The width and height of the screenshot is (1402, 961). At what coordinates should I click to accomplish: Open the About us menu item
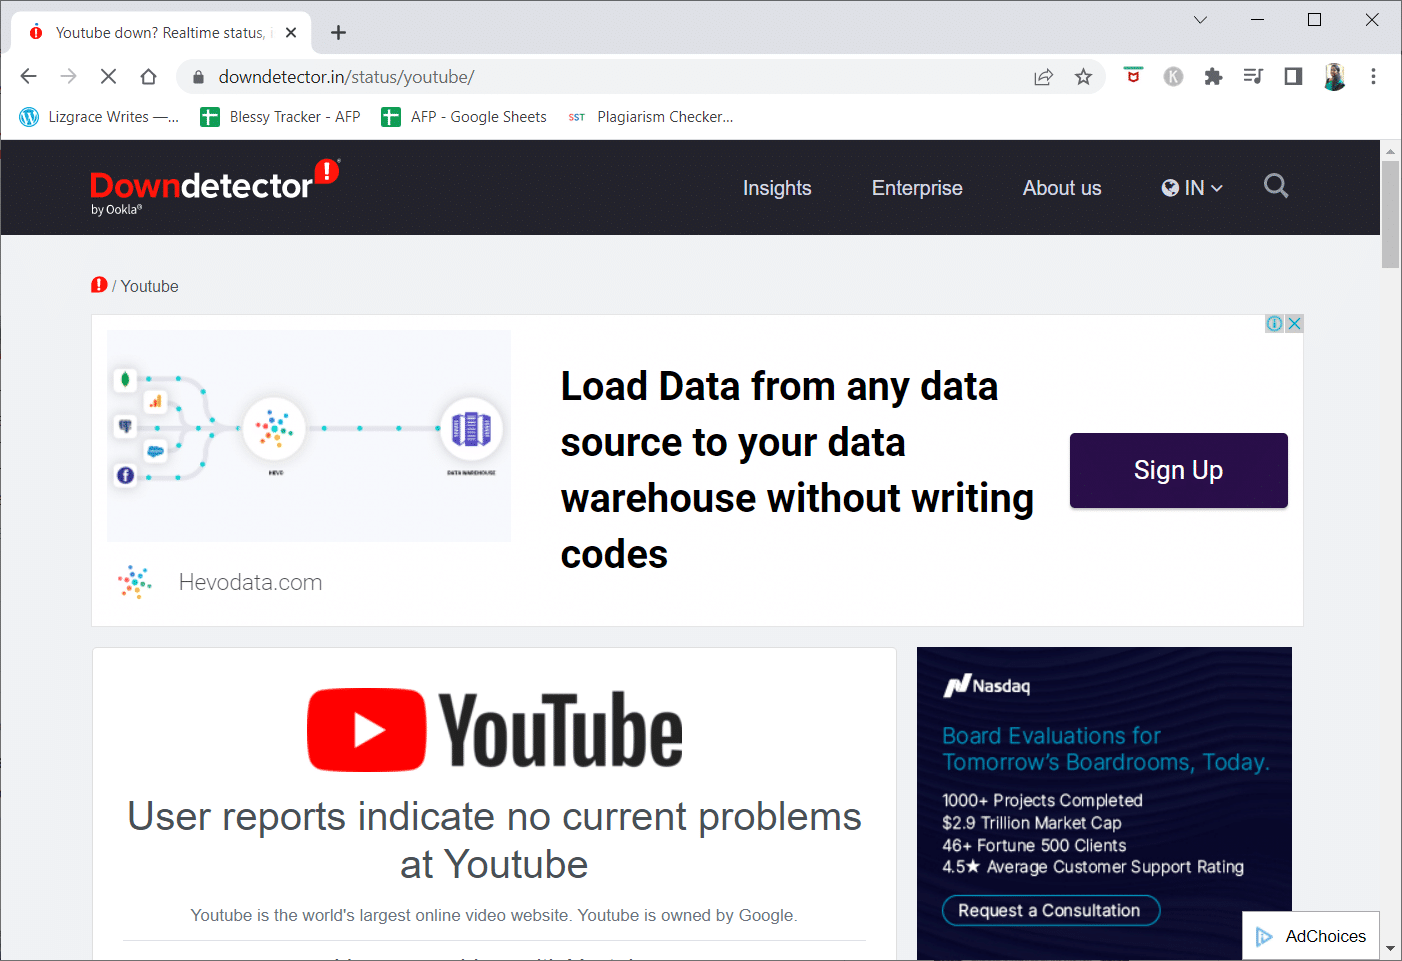1062,188
